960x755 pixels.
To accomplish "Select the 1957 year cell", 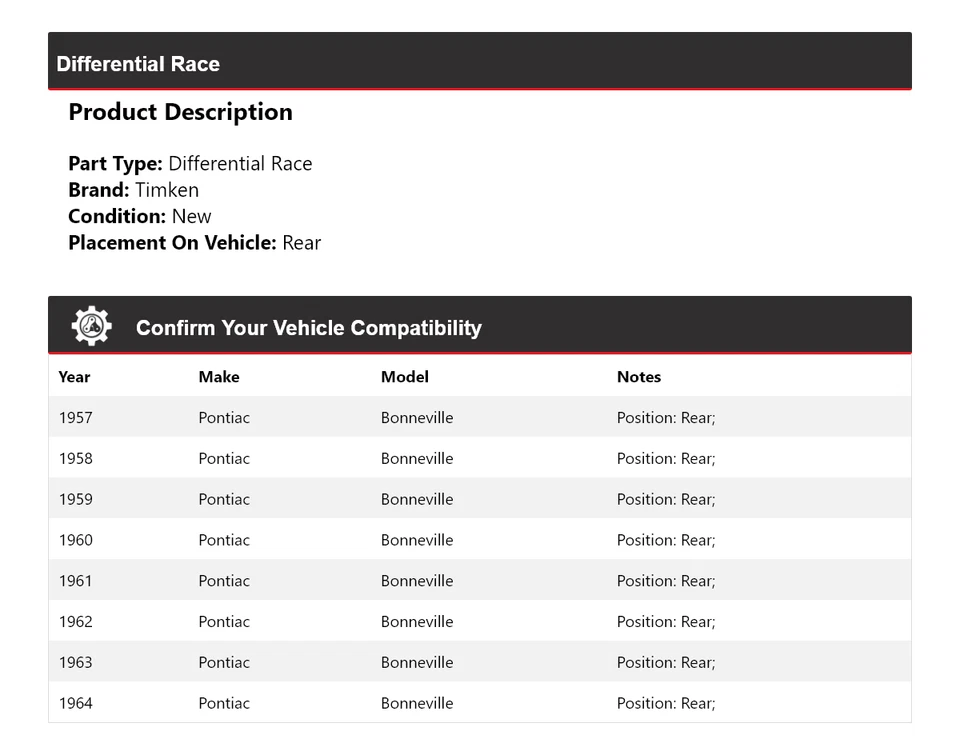I will tap(75, 418).
